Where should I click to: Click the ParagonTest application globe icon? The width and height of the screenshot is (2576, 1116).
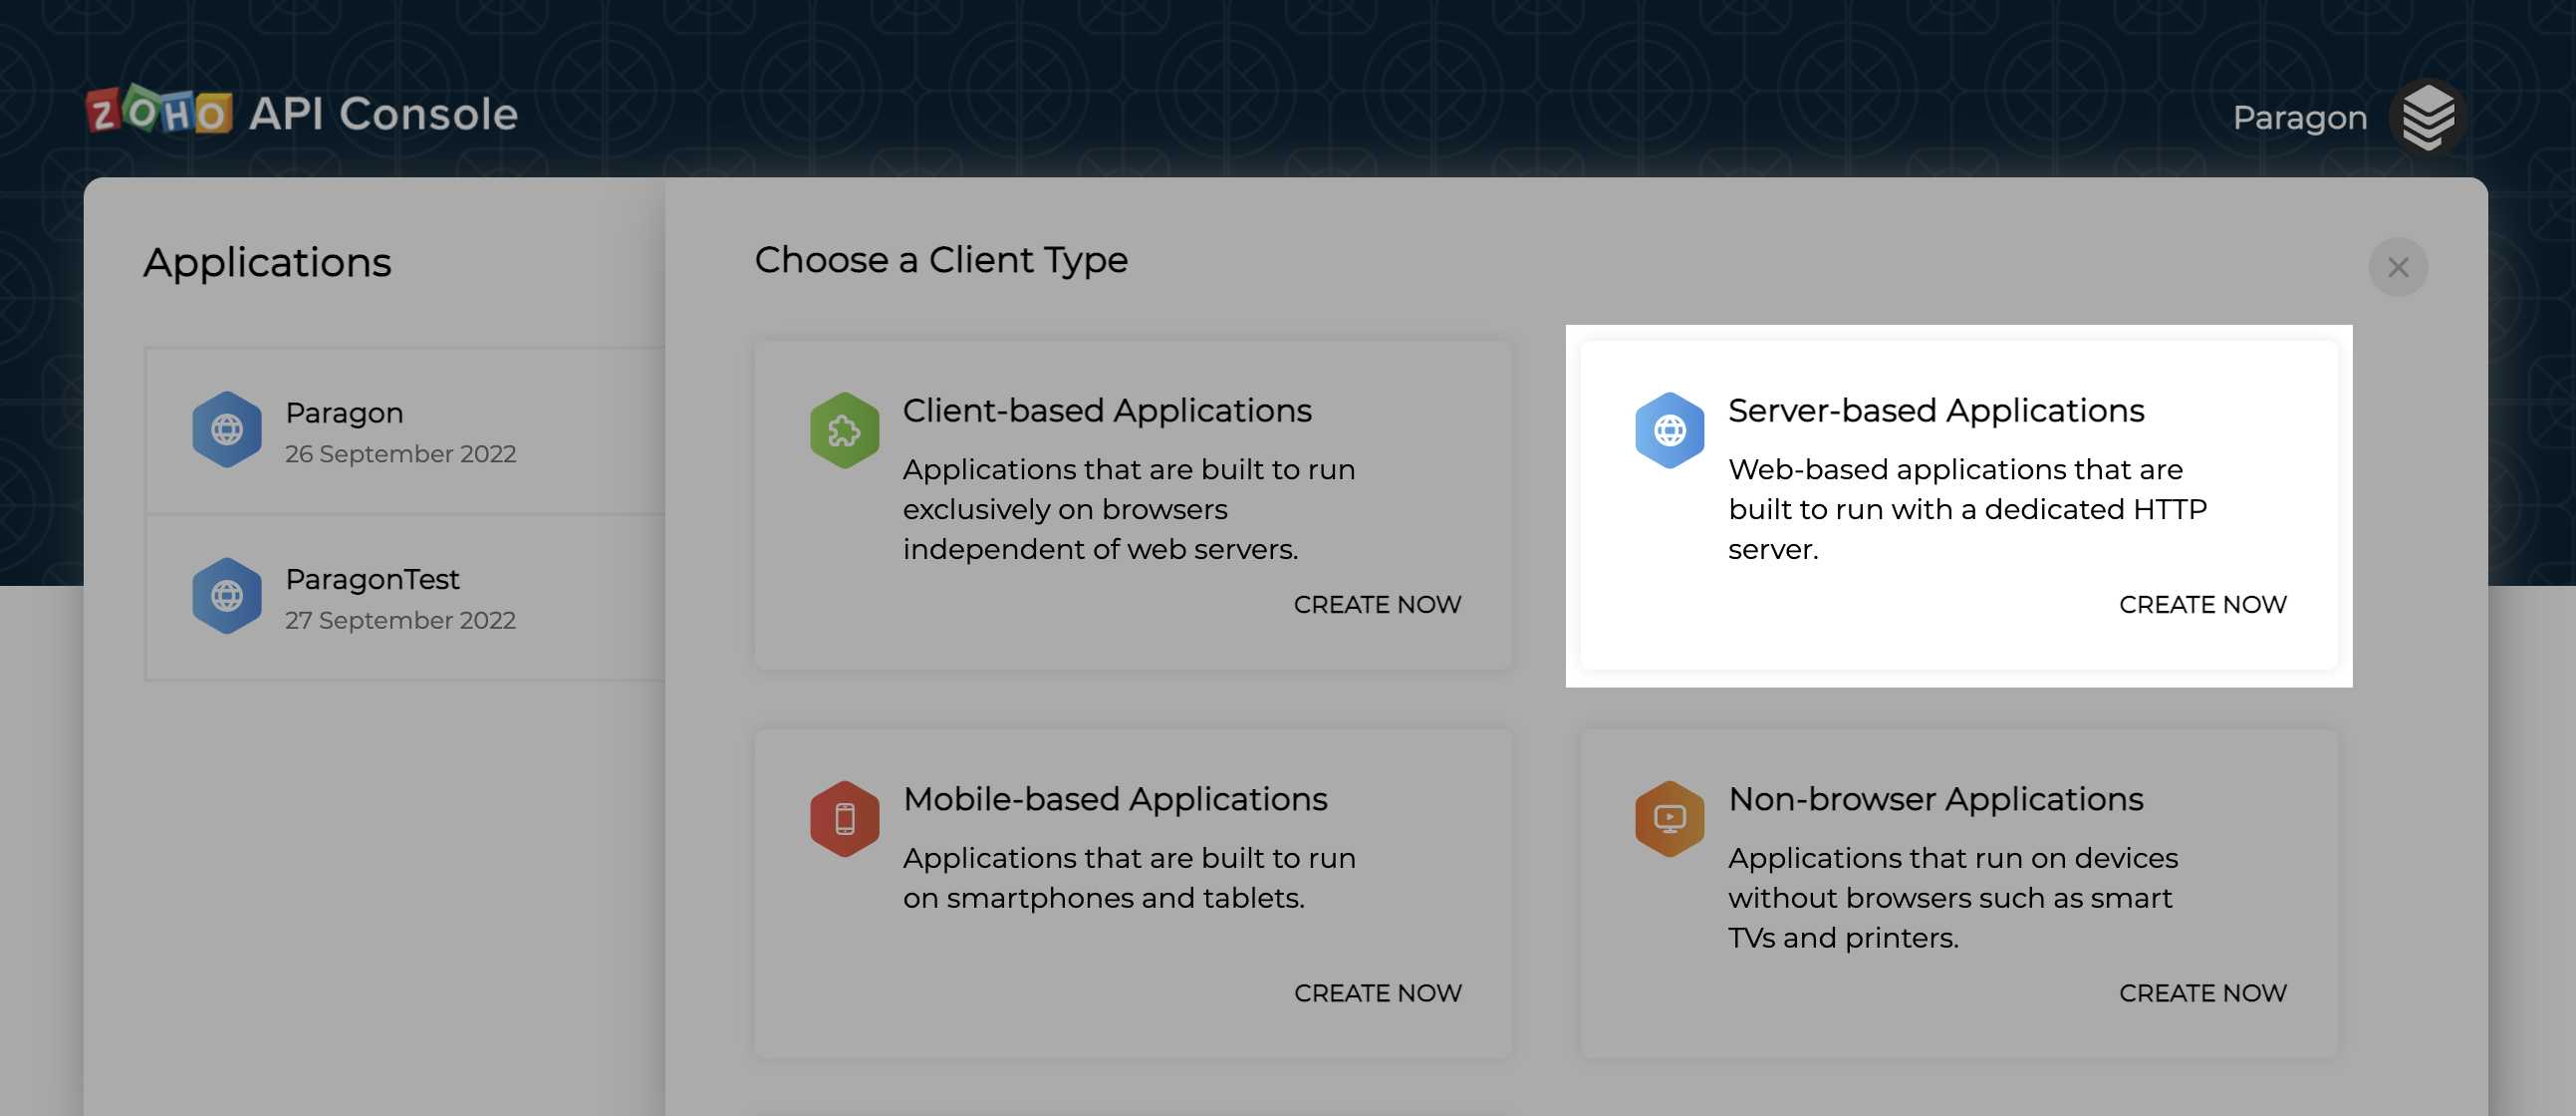227,596
